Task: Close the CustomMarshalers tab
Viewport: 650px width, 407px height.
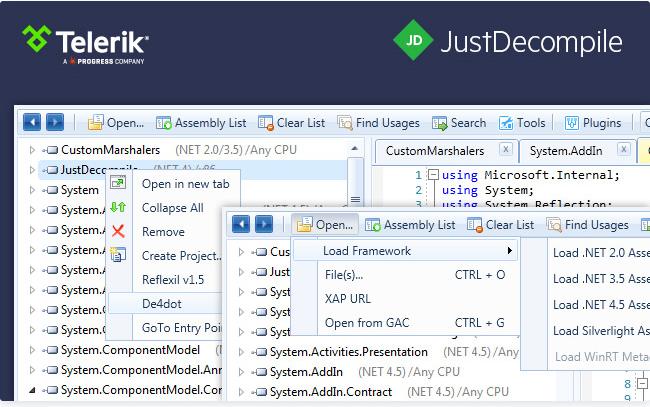Action: pyautogui.click(x=505, y=149)
